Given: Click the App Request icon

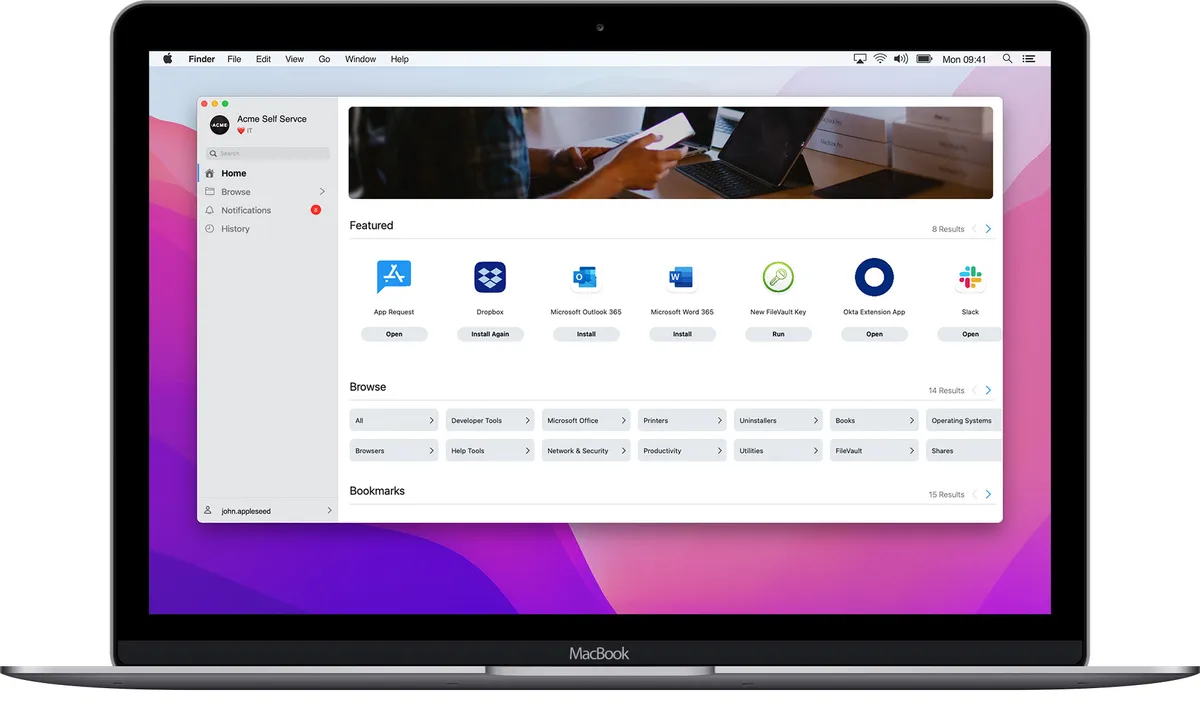Looking at the screenshot, I should pos(394,276).
